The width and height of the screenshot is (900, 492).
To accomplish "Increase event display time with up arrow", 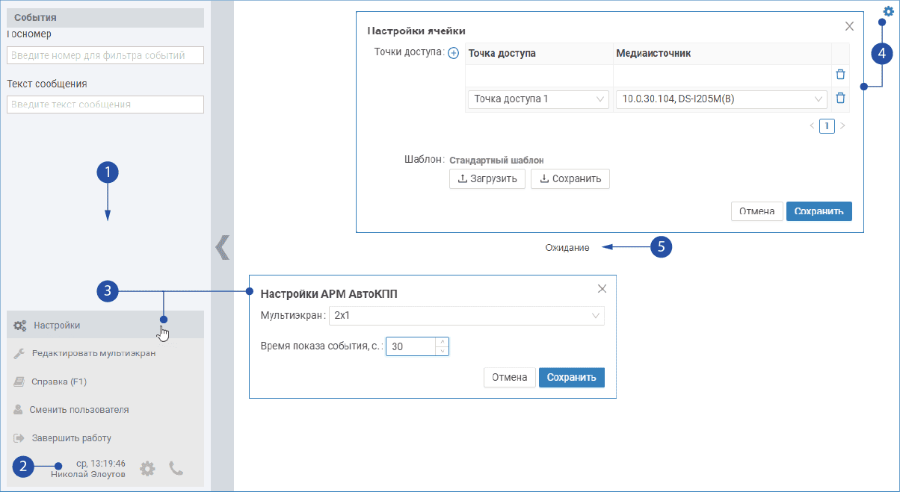I will pyautogui.click(x=441, y=342).
